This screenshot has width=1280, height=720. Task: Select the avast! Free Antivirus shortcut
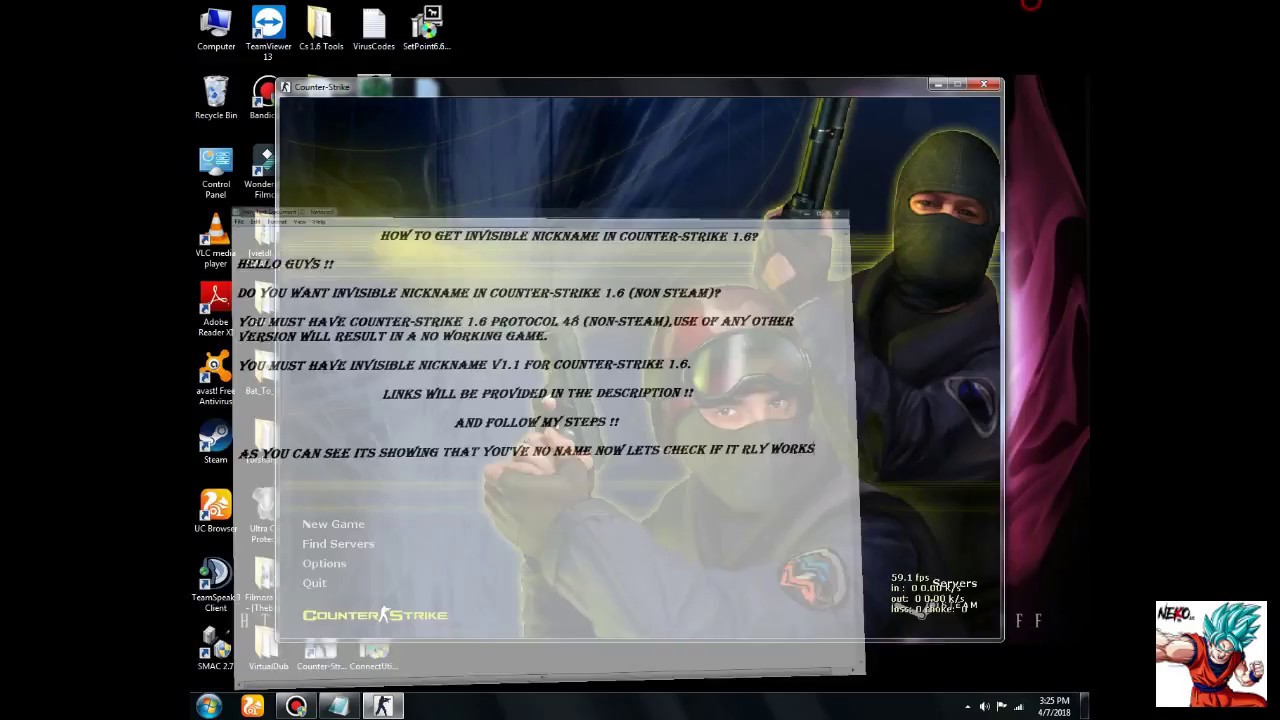tap(215, 380)
